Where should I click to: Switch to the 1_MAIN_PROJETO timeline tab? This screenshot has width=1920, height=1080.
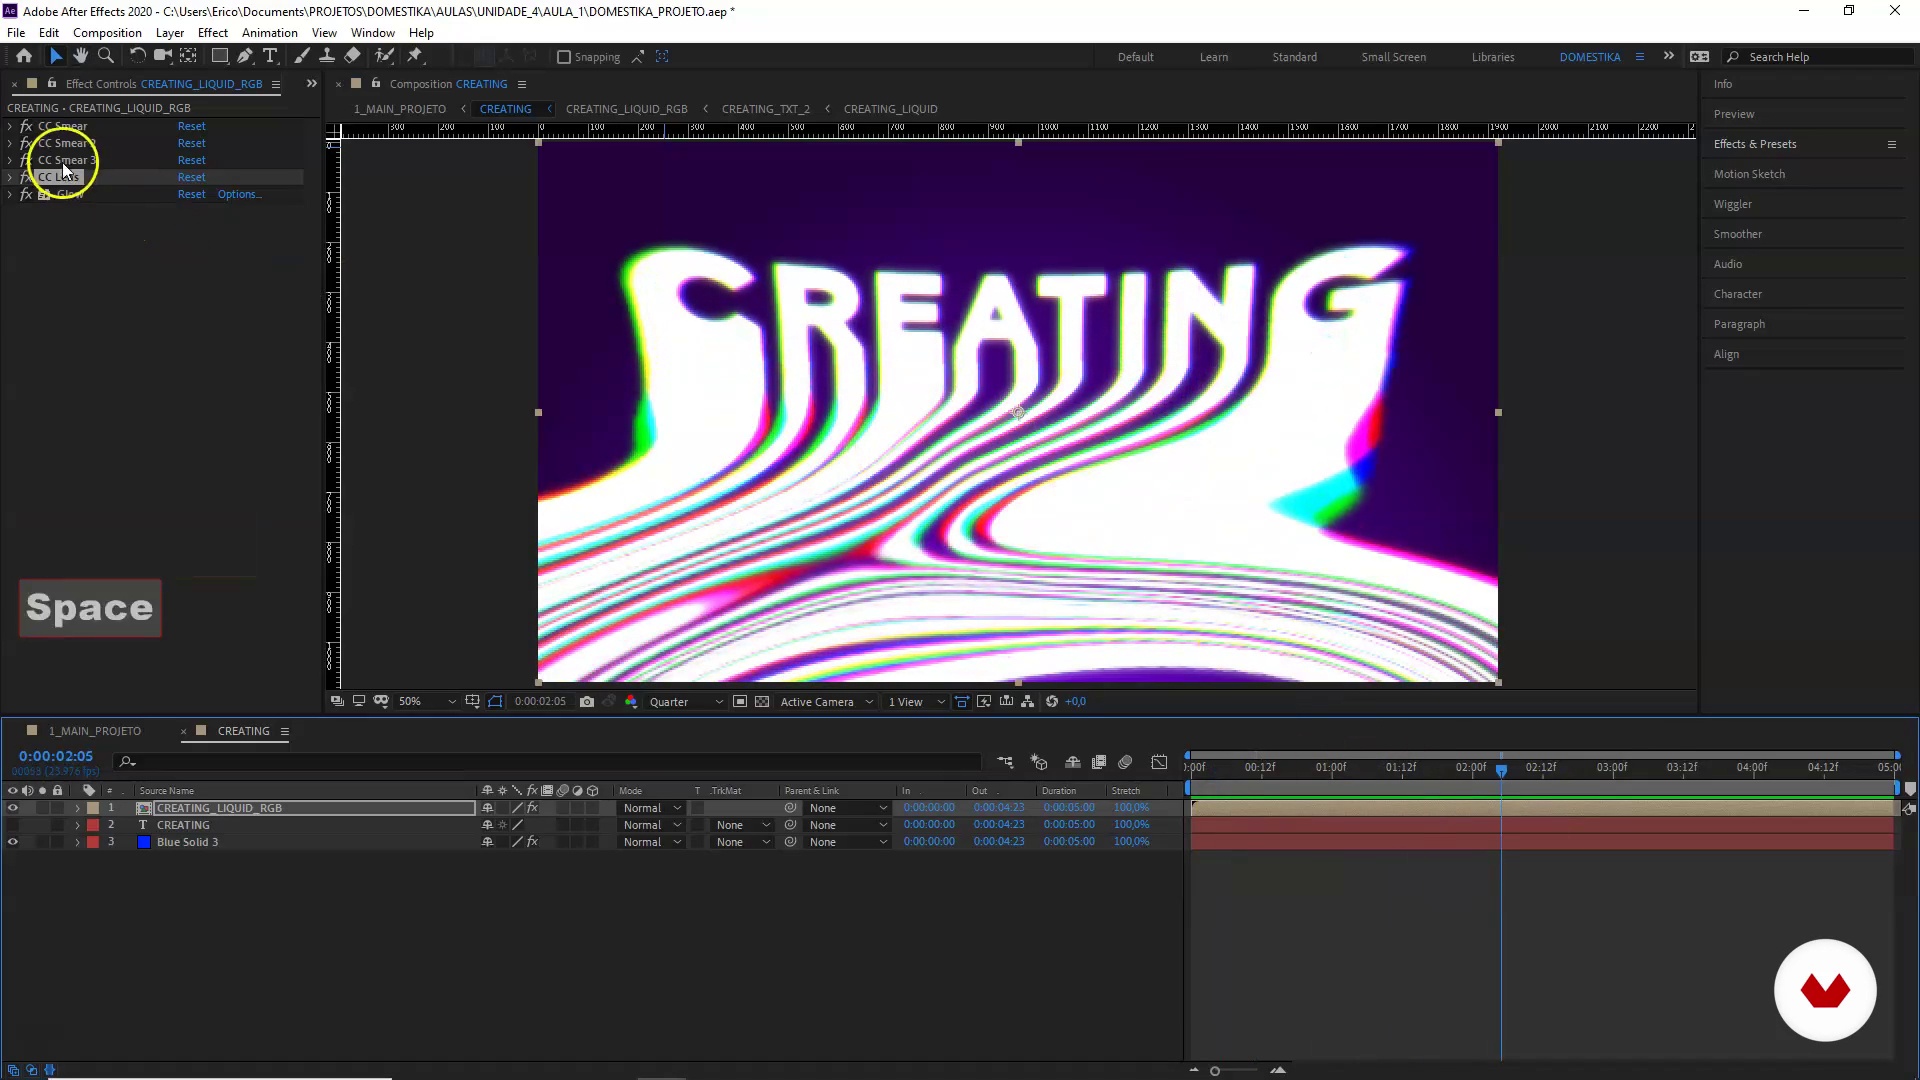(95, 732)
